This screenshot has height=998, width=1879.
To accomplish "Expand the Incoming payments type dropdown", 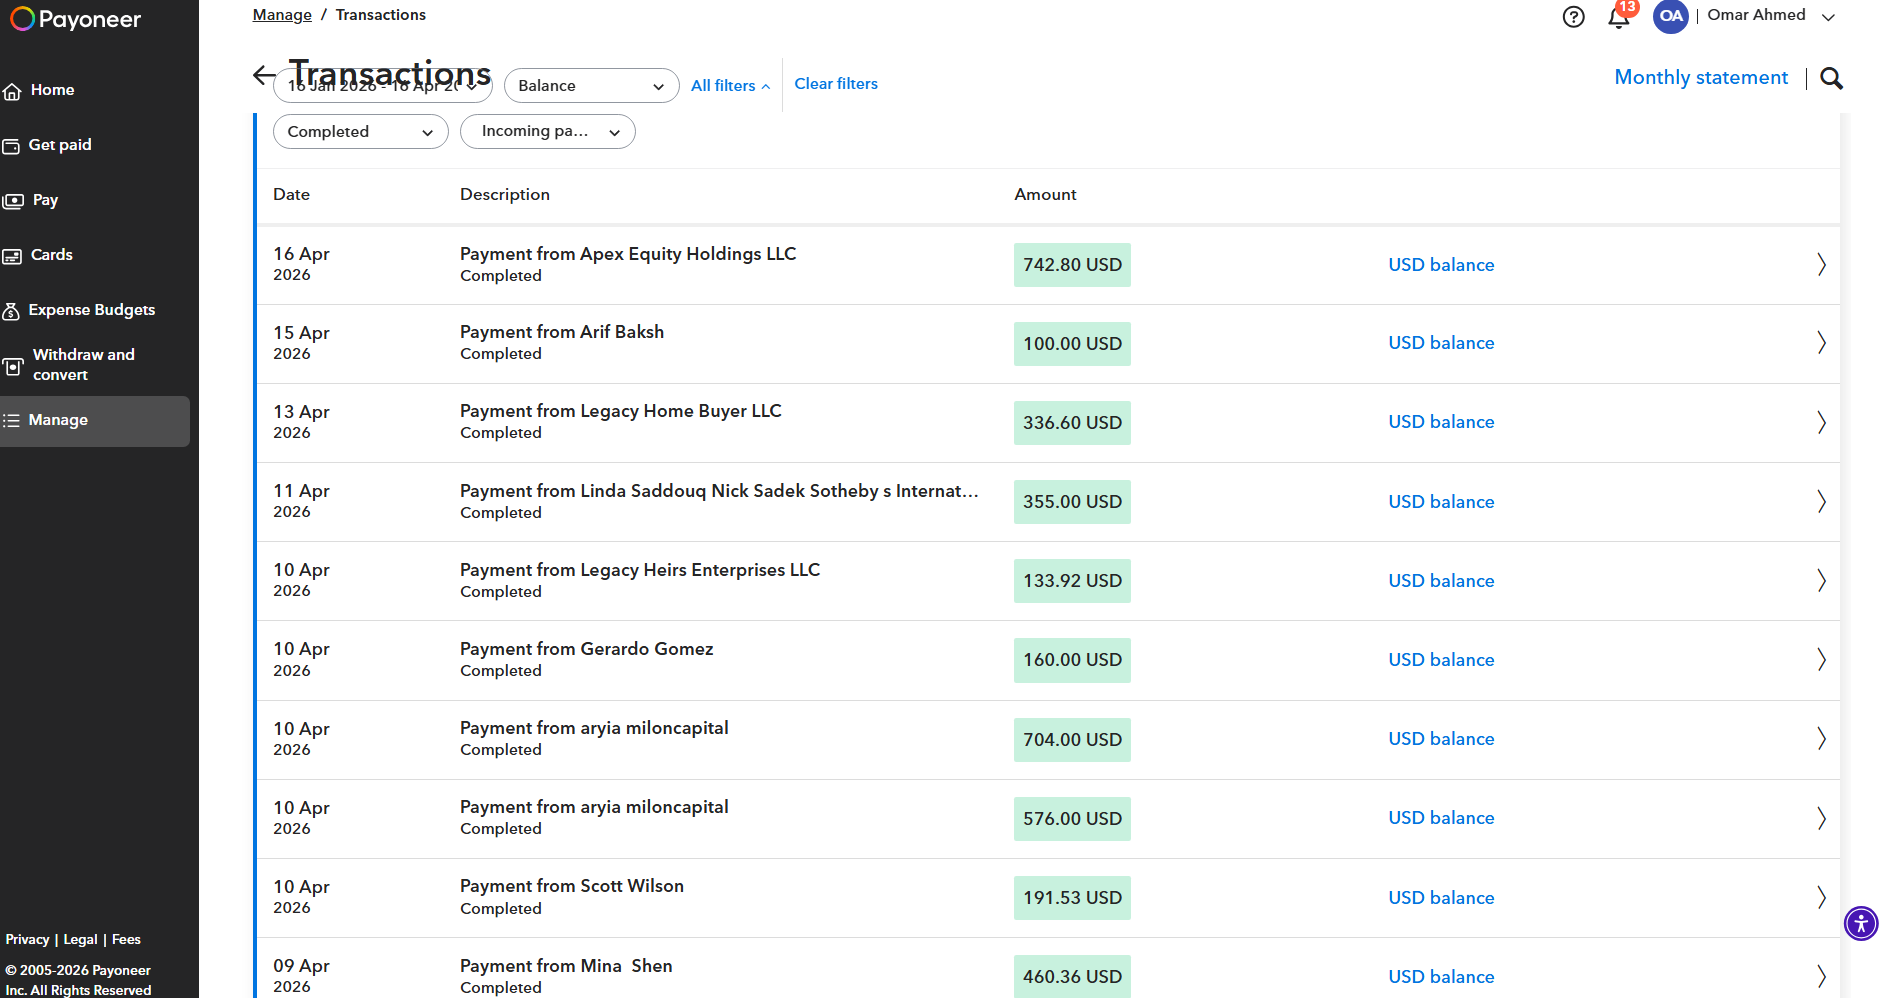I will pos(547,132).
